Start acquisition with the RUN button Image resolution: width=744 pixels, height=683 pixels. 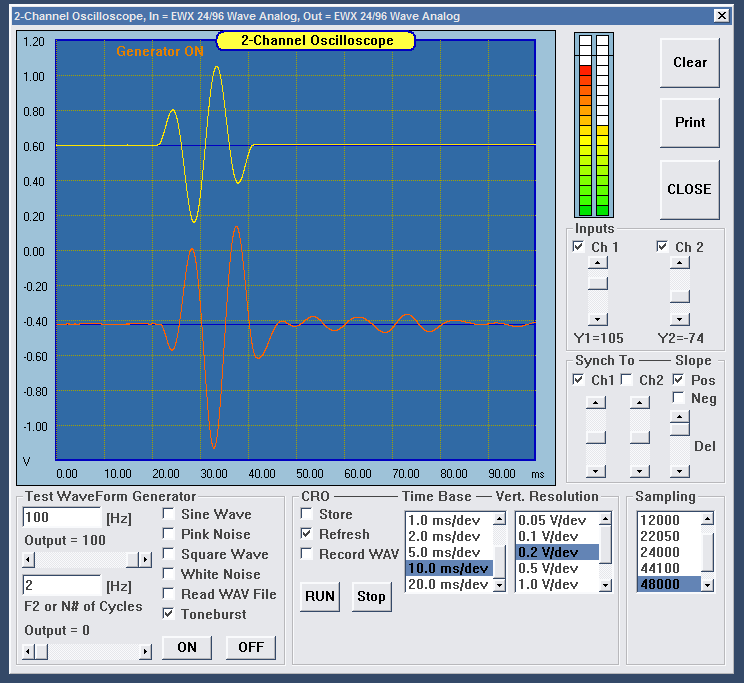320,596
